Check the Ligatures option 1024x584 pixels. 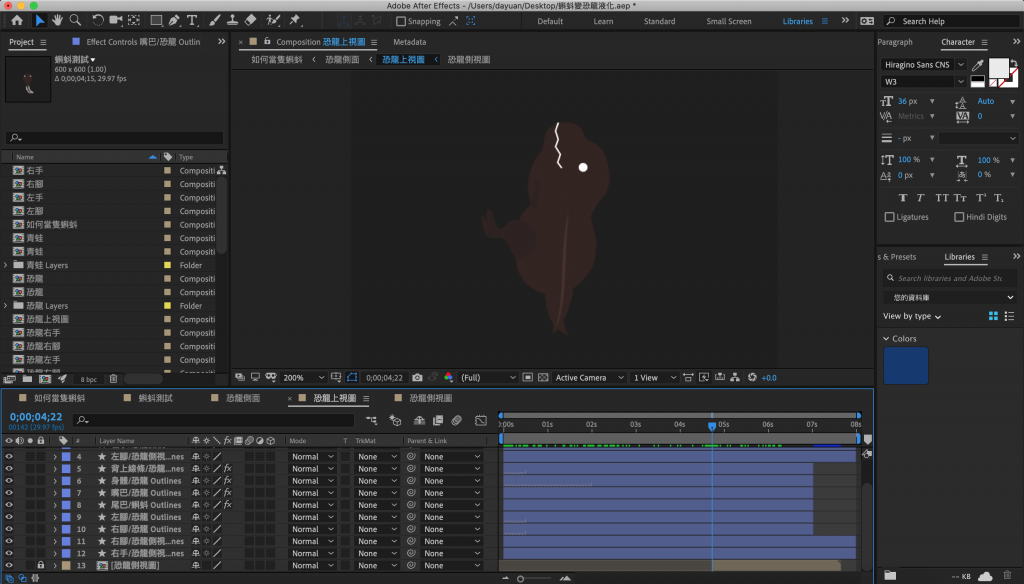pyautogui.click(x=890, y=217)
